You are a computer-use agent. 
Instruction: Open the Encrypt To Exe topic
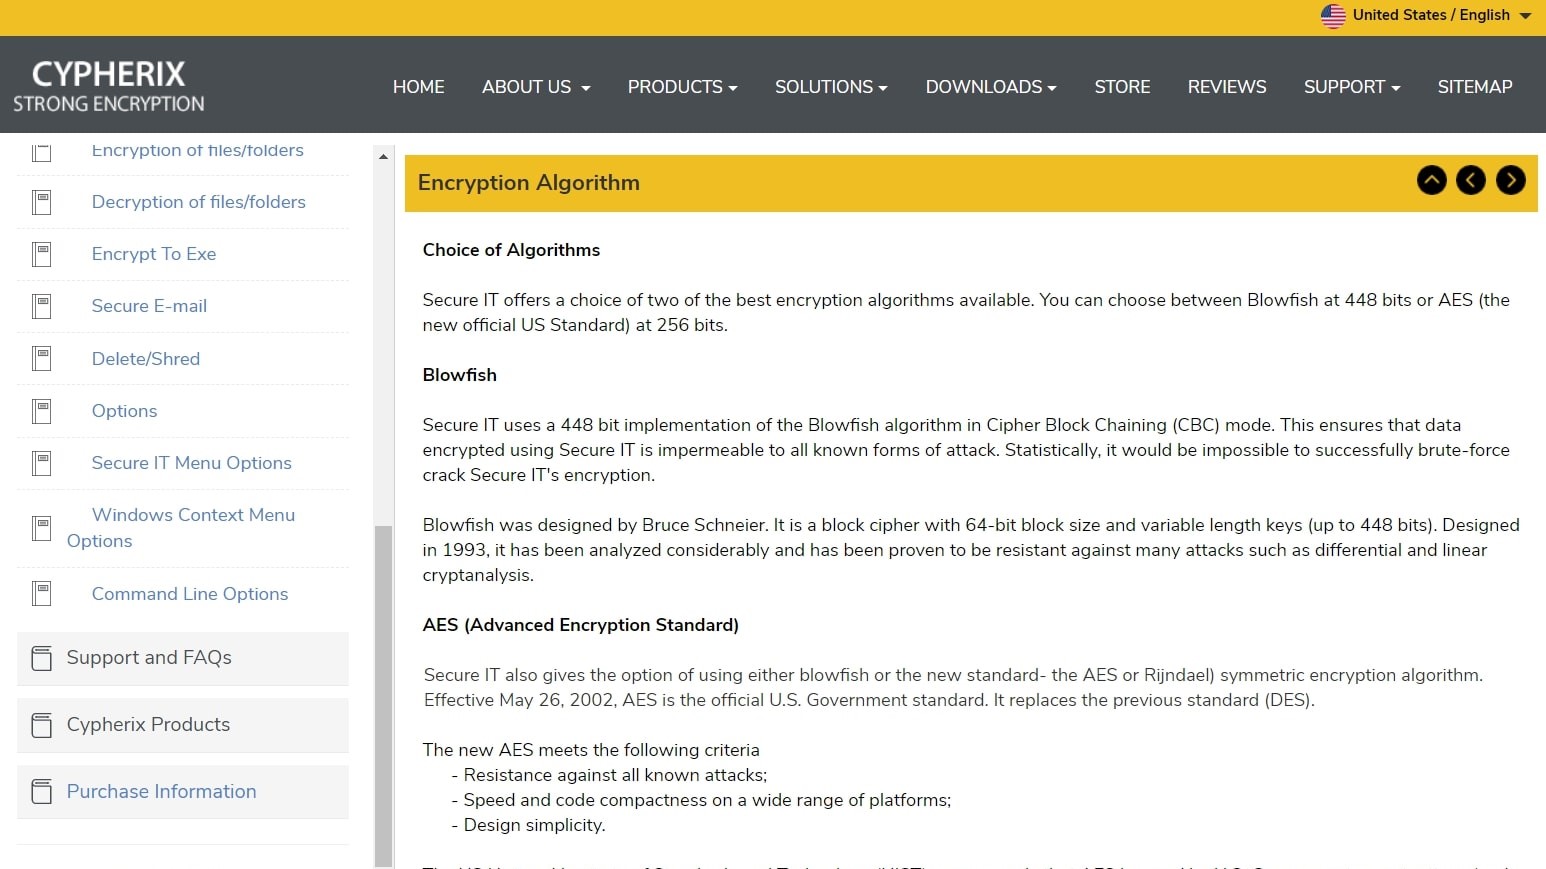pyautogui.click(x=154, y=254)
